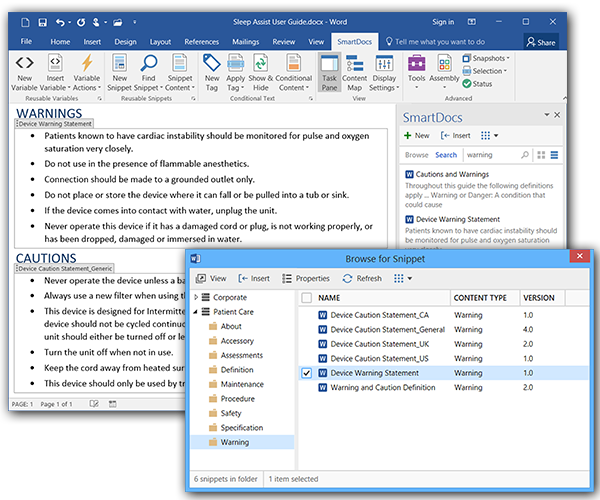Click Insert in SmartDocs pane
The image size is (600, 500).
[455, 135]
